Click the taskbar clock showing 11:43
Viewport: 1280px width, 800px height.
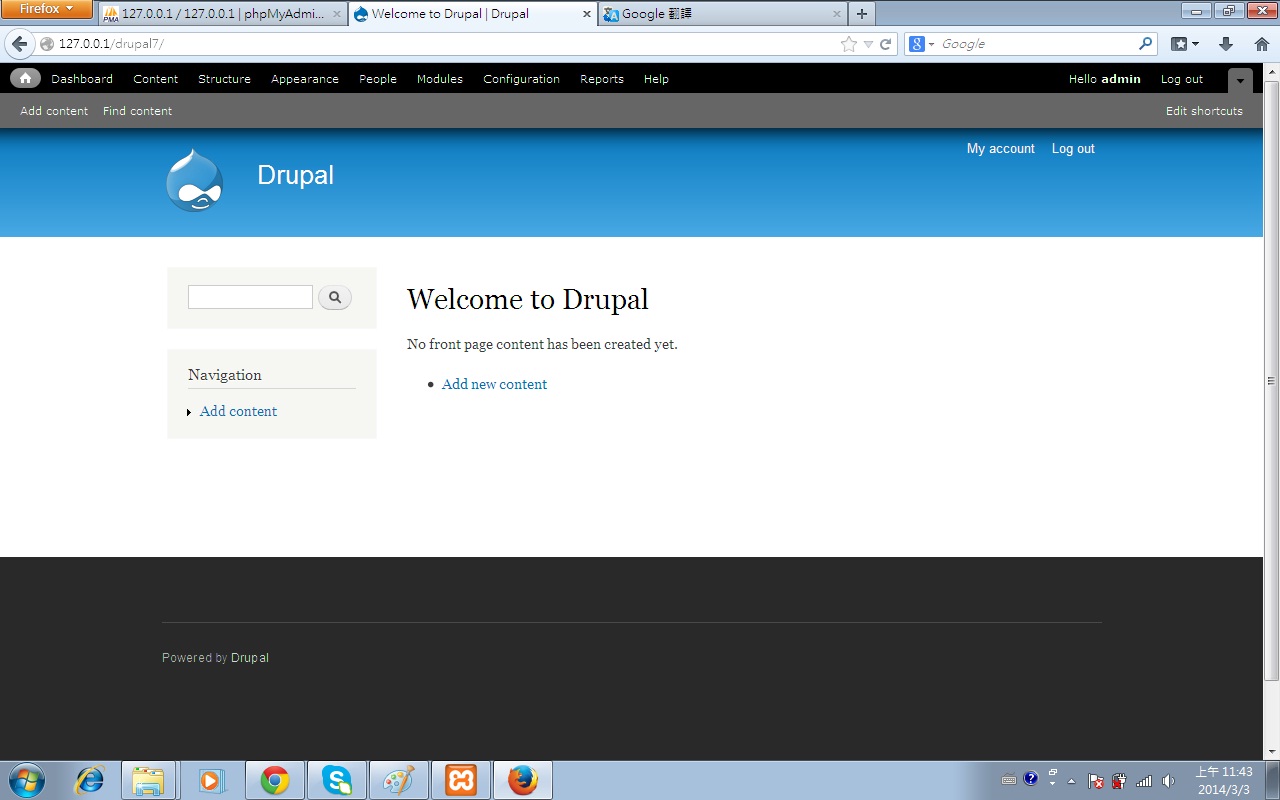[1224, 780]
